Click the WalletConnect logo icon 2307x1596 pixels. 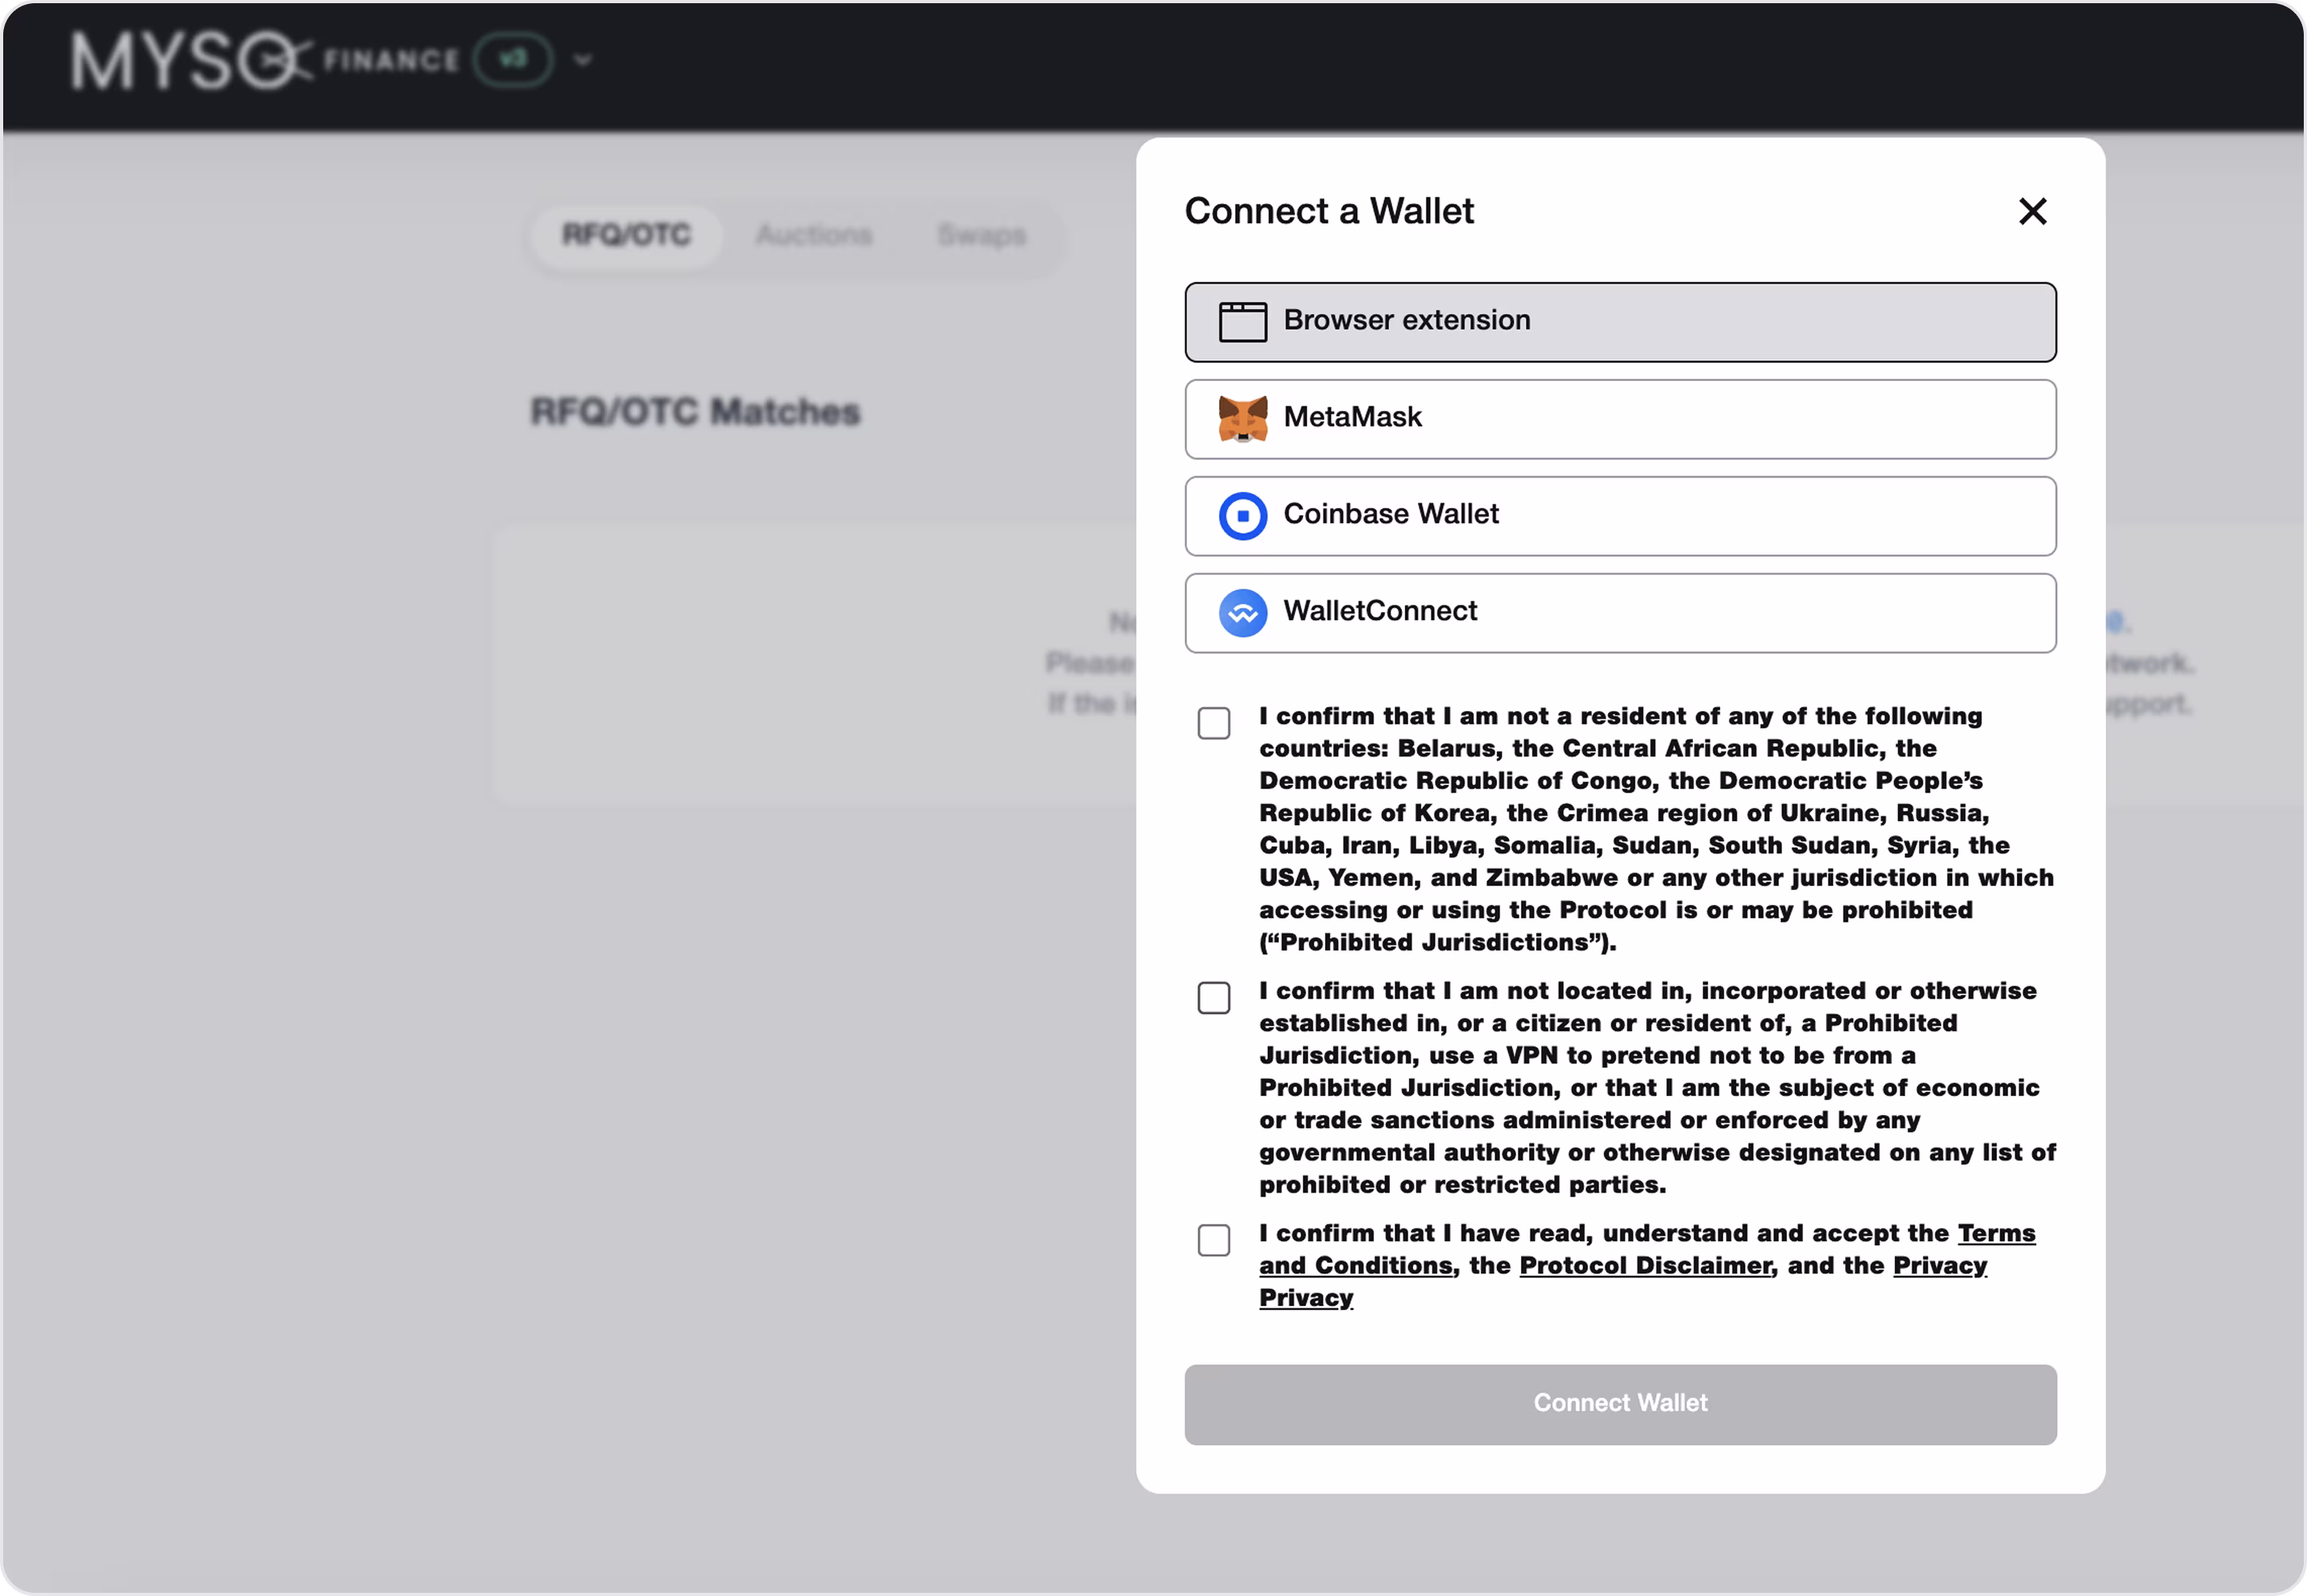tap(1242, 613)
